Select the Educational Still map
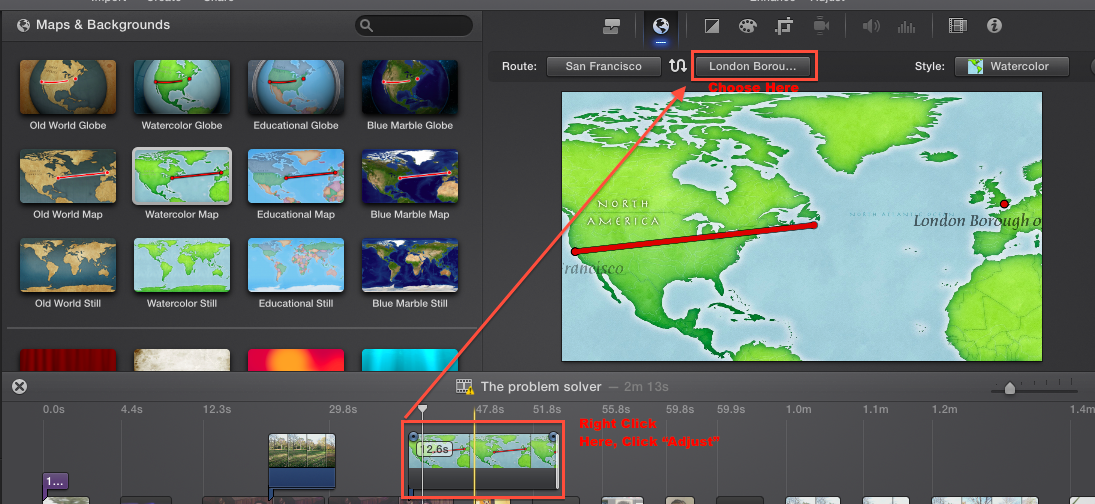 296,265
